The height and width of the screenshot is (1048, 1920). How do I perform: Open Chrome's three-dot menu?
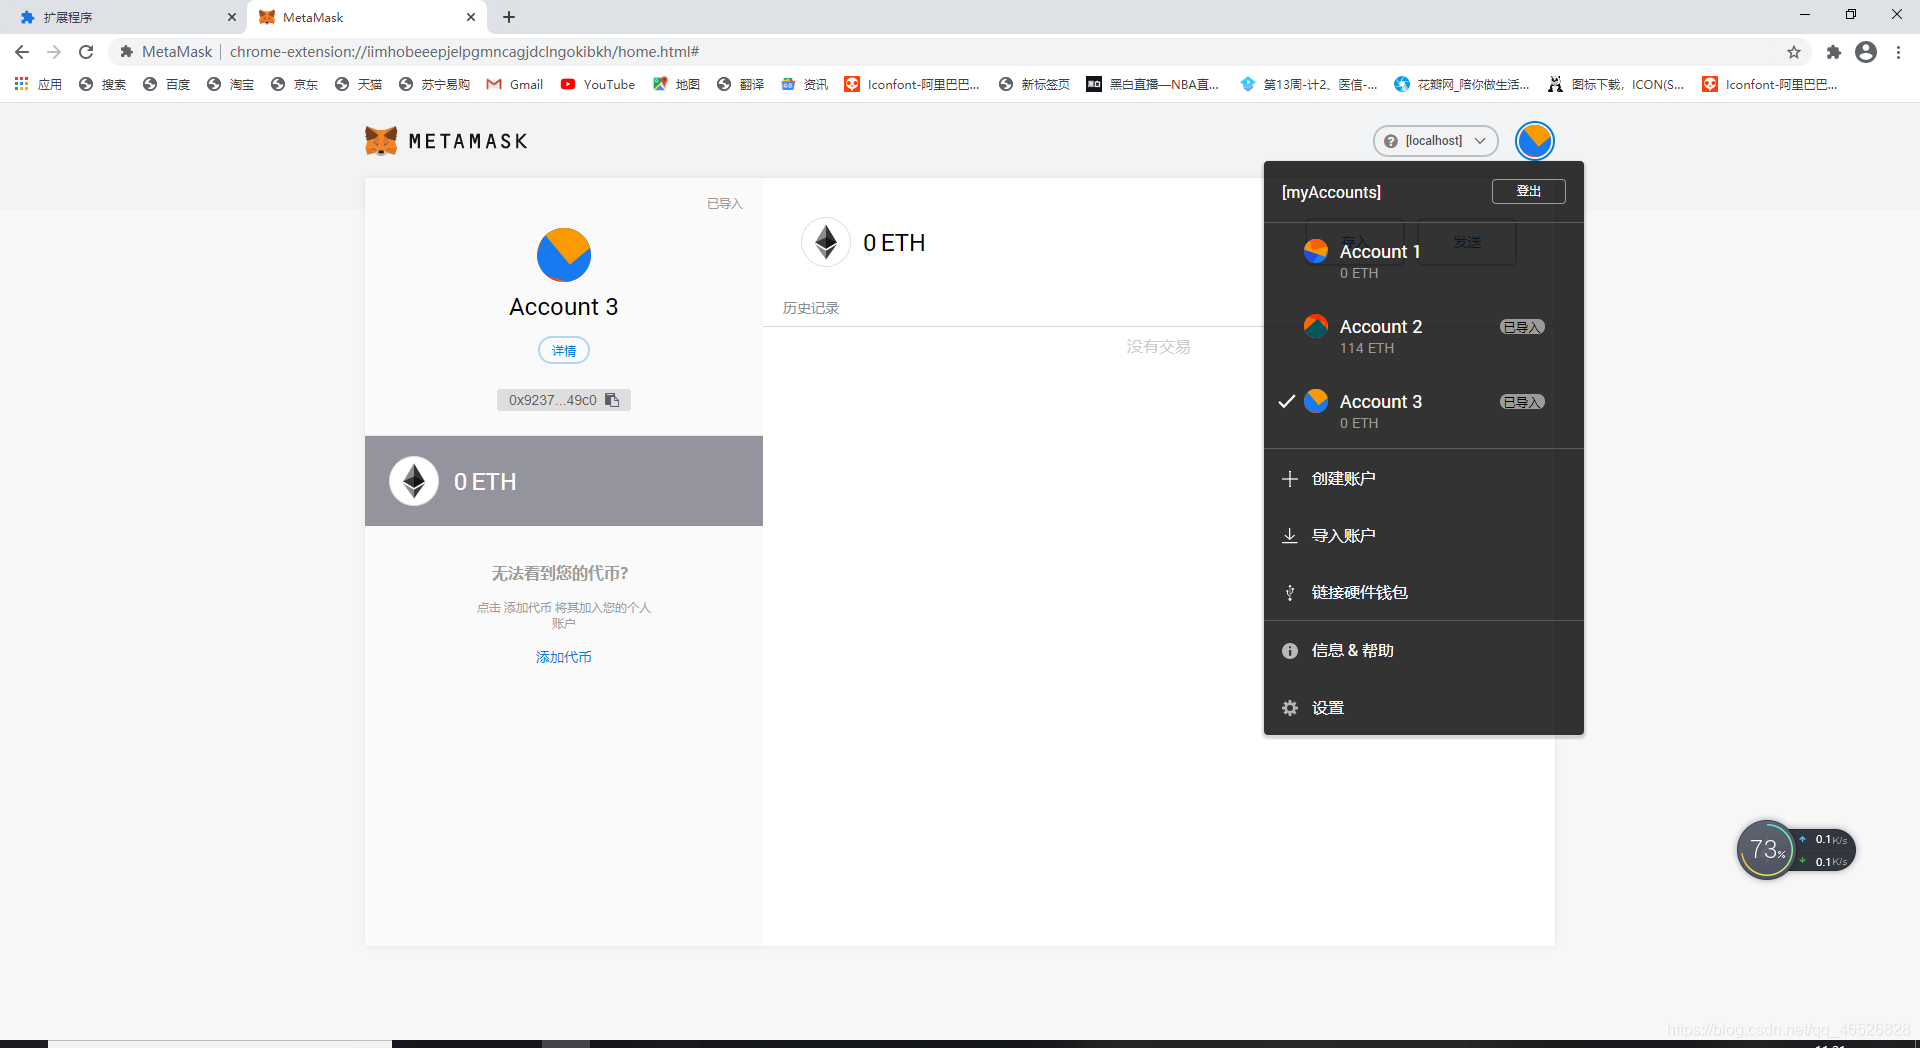[1898, 52]
